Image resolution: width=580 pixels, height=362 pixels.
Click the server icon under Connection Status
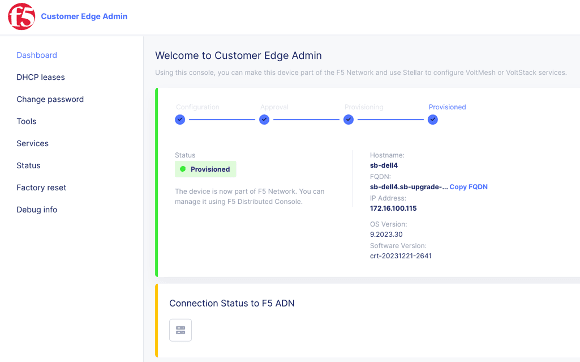tap(181, 330)
